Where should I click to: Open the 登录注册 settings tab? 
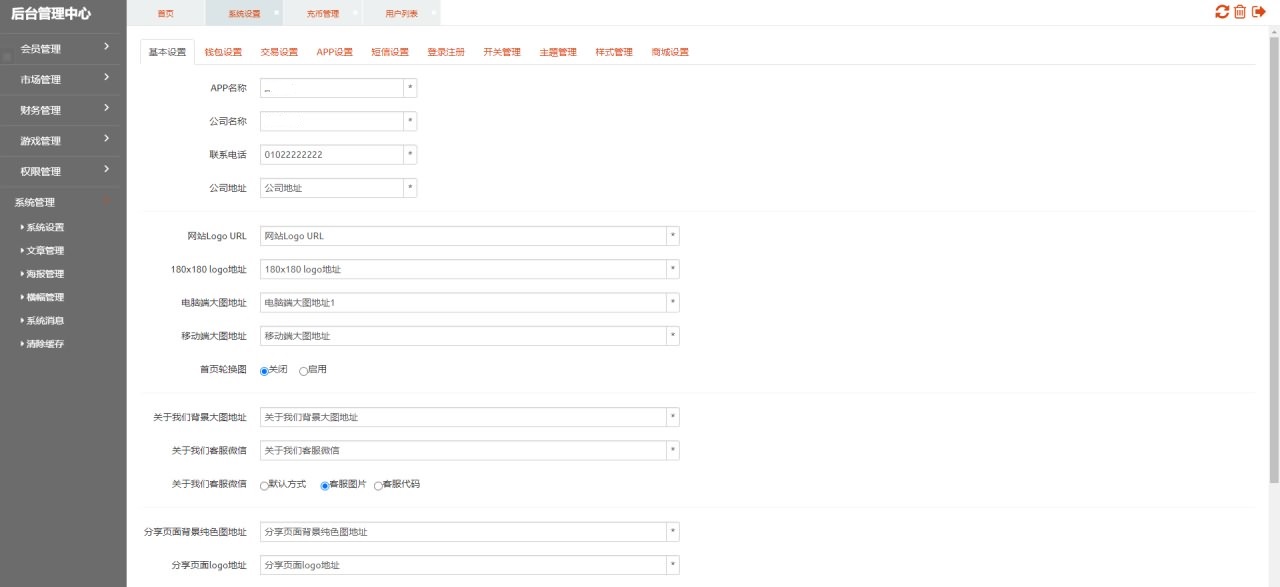[x=446, y=52]
